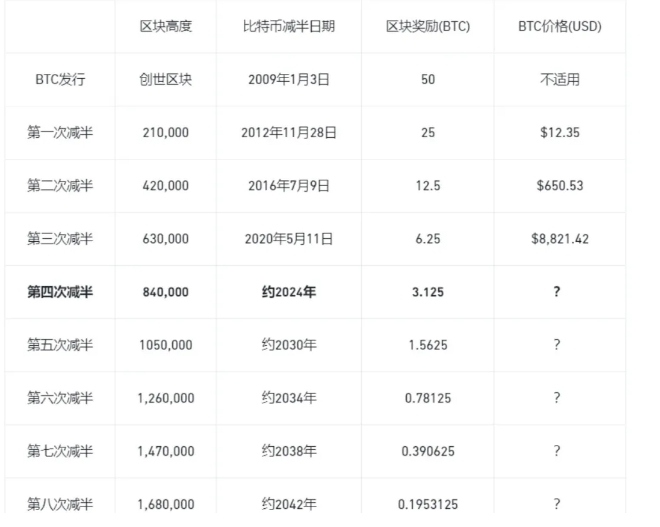Click the bold 约2024年 date
Screen dimensions: 660x527
click(289, 292)
